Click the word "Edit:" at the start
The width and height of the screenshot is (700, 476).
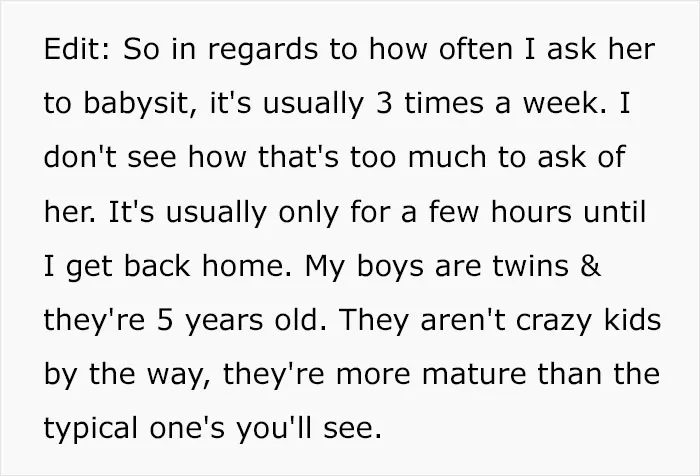(77, 49)
